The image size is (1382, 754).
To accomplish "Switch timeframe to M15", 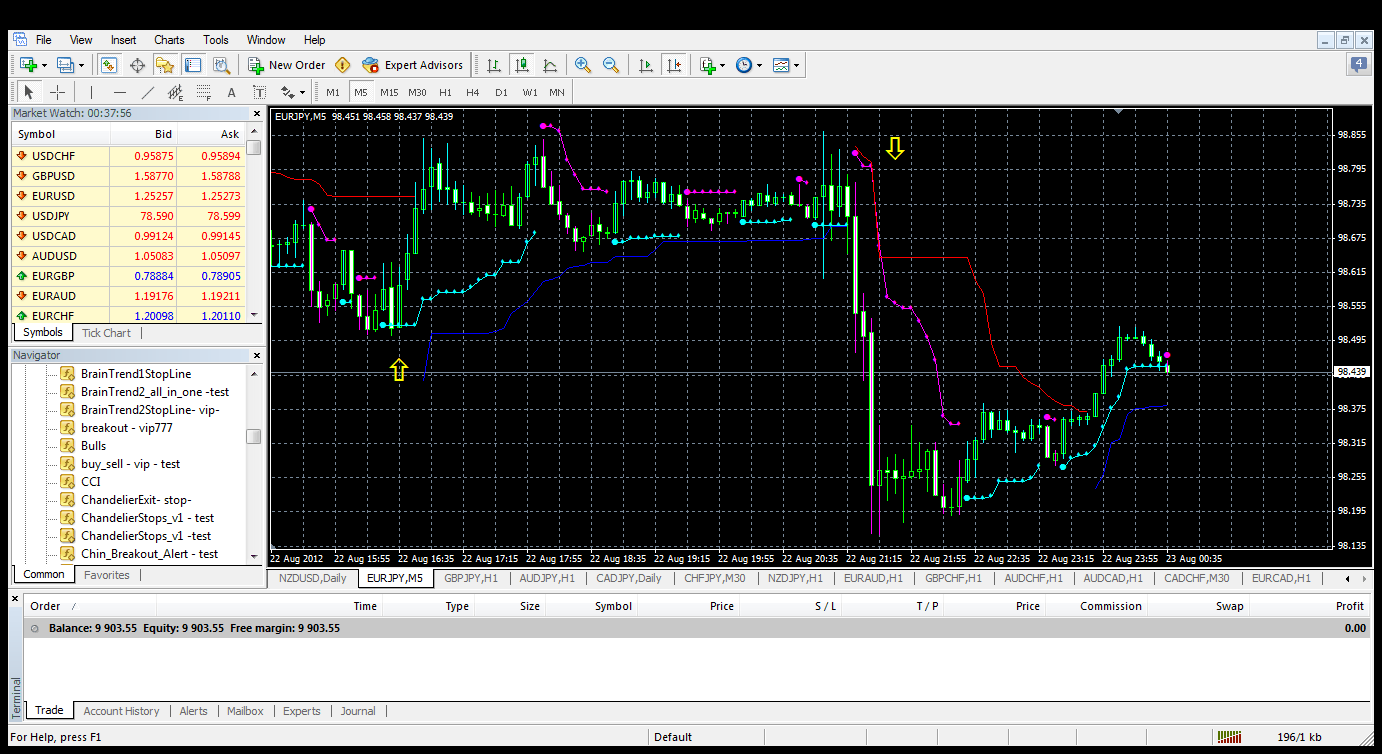I will [x=389, y=92].
